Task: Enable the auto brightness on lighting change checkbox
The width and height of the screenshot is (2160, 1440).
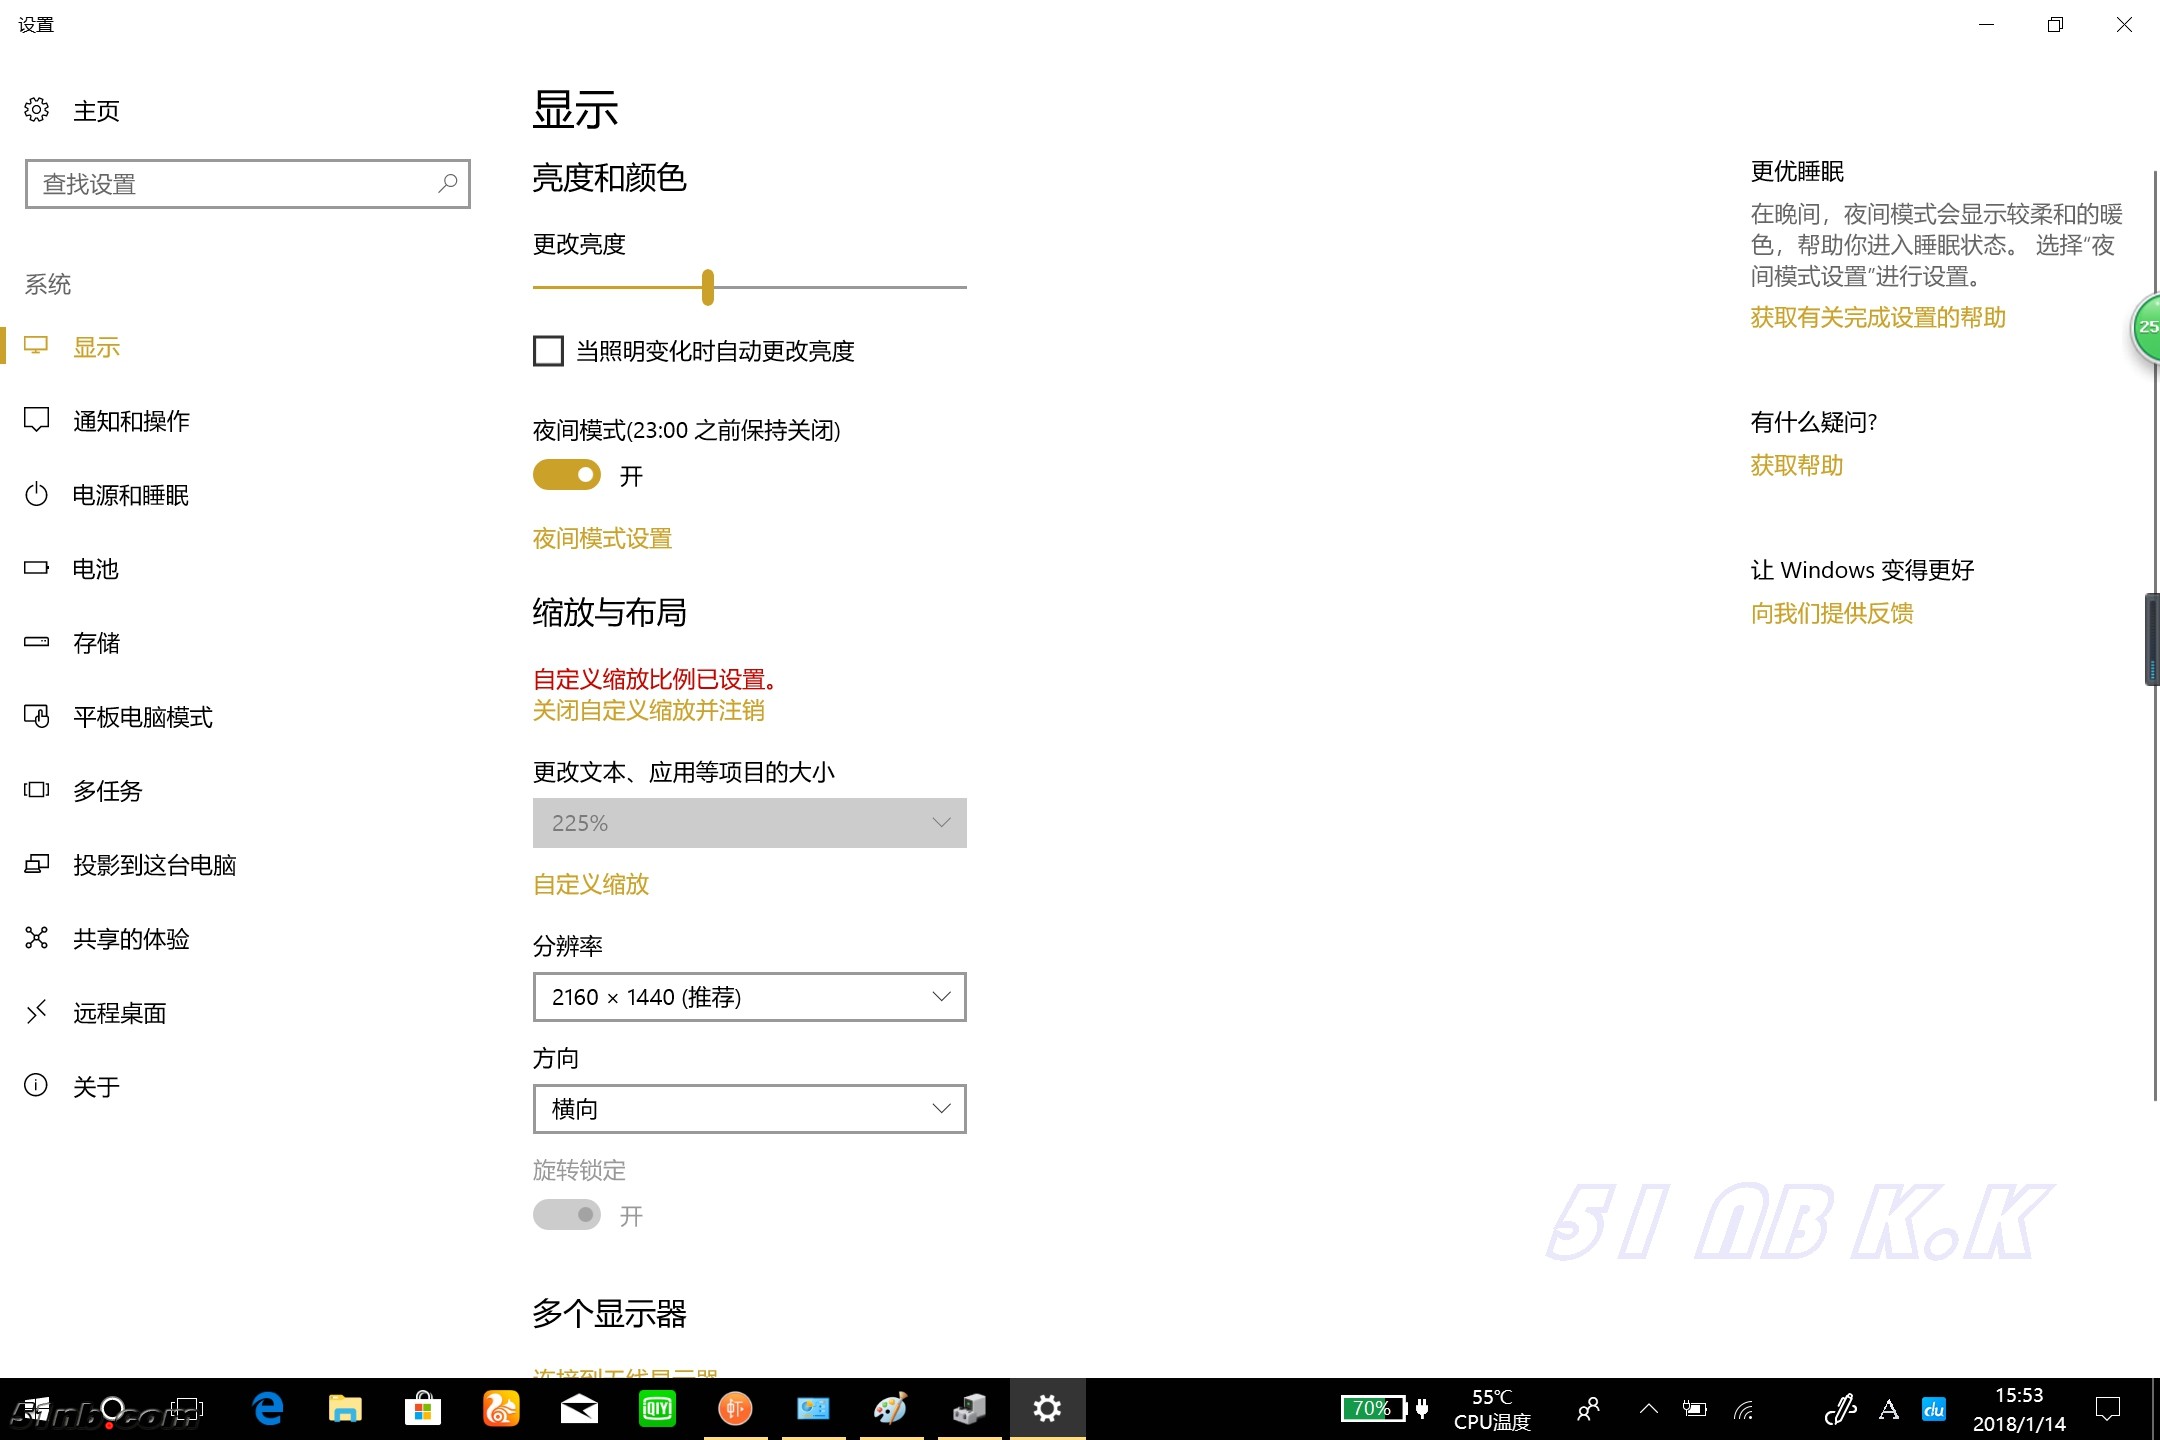Action: point(548,351)
